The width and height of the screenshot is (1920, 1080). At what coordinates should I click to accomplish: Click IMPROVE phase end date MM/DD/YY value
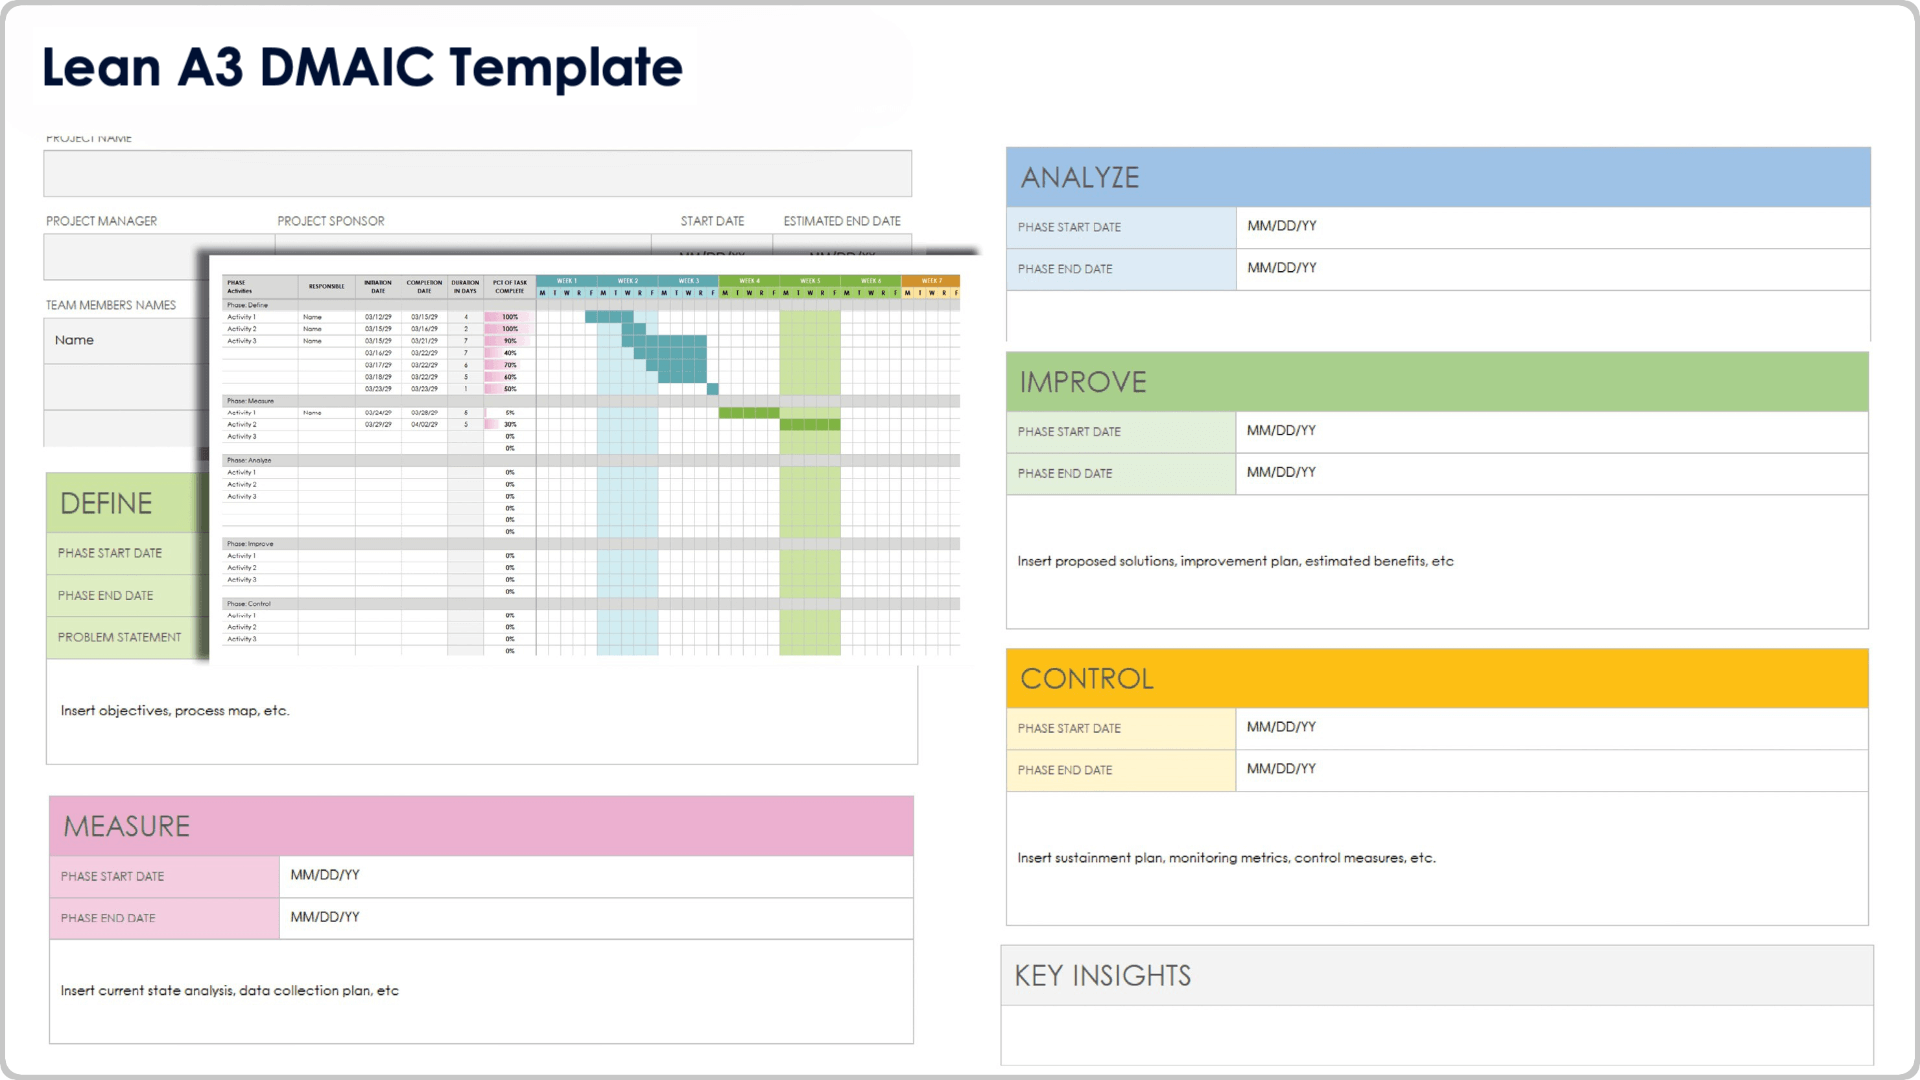pos(1281,472)
